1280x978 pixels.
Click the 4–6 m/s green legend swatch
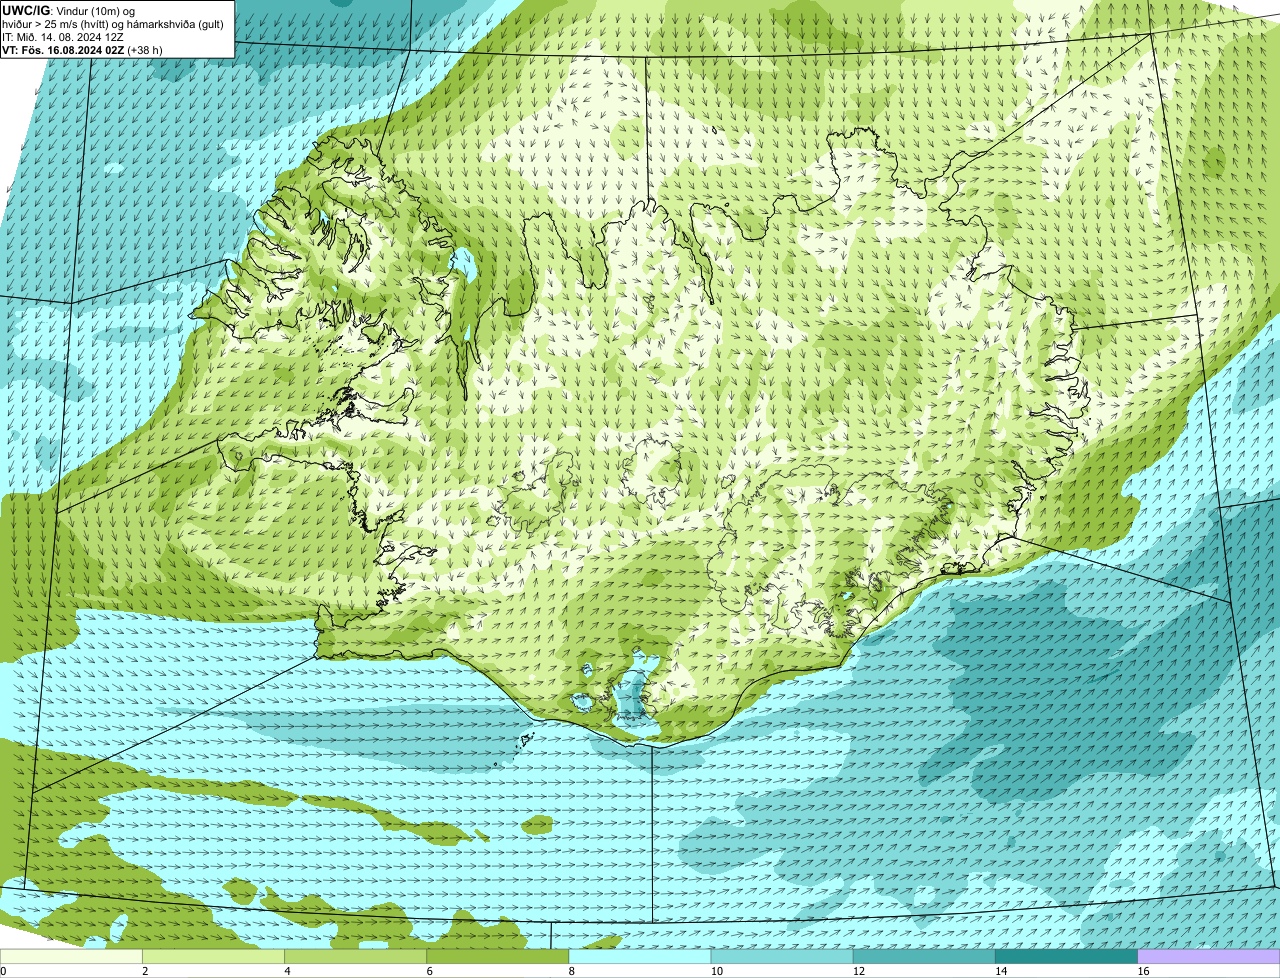point(356,956)
